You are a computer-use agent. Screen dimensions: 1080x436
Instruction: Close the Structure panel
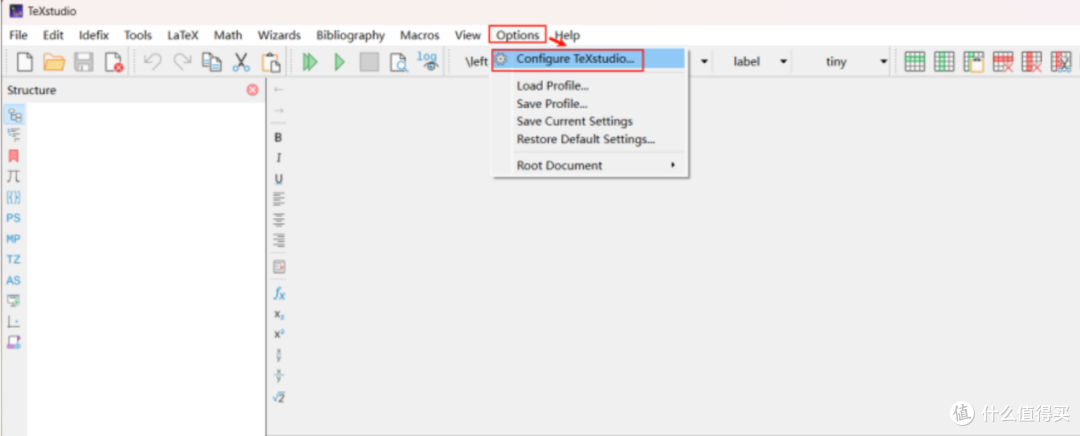coord(253,90)
